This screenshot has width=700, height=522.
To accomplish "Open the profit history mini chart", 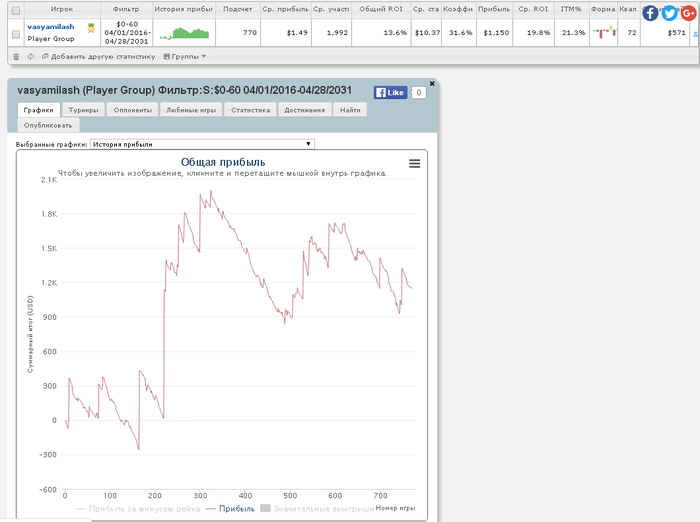I will point(184,33).
